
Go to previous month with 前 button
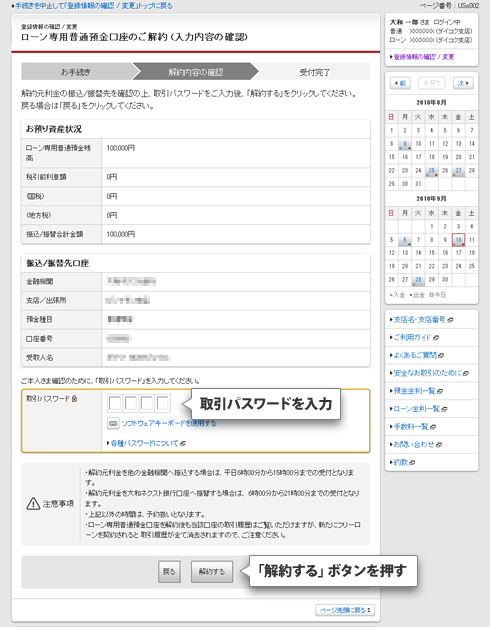[400, 83]
